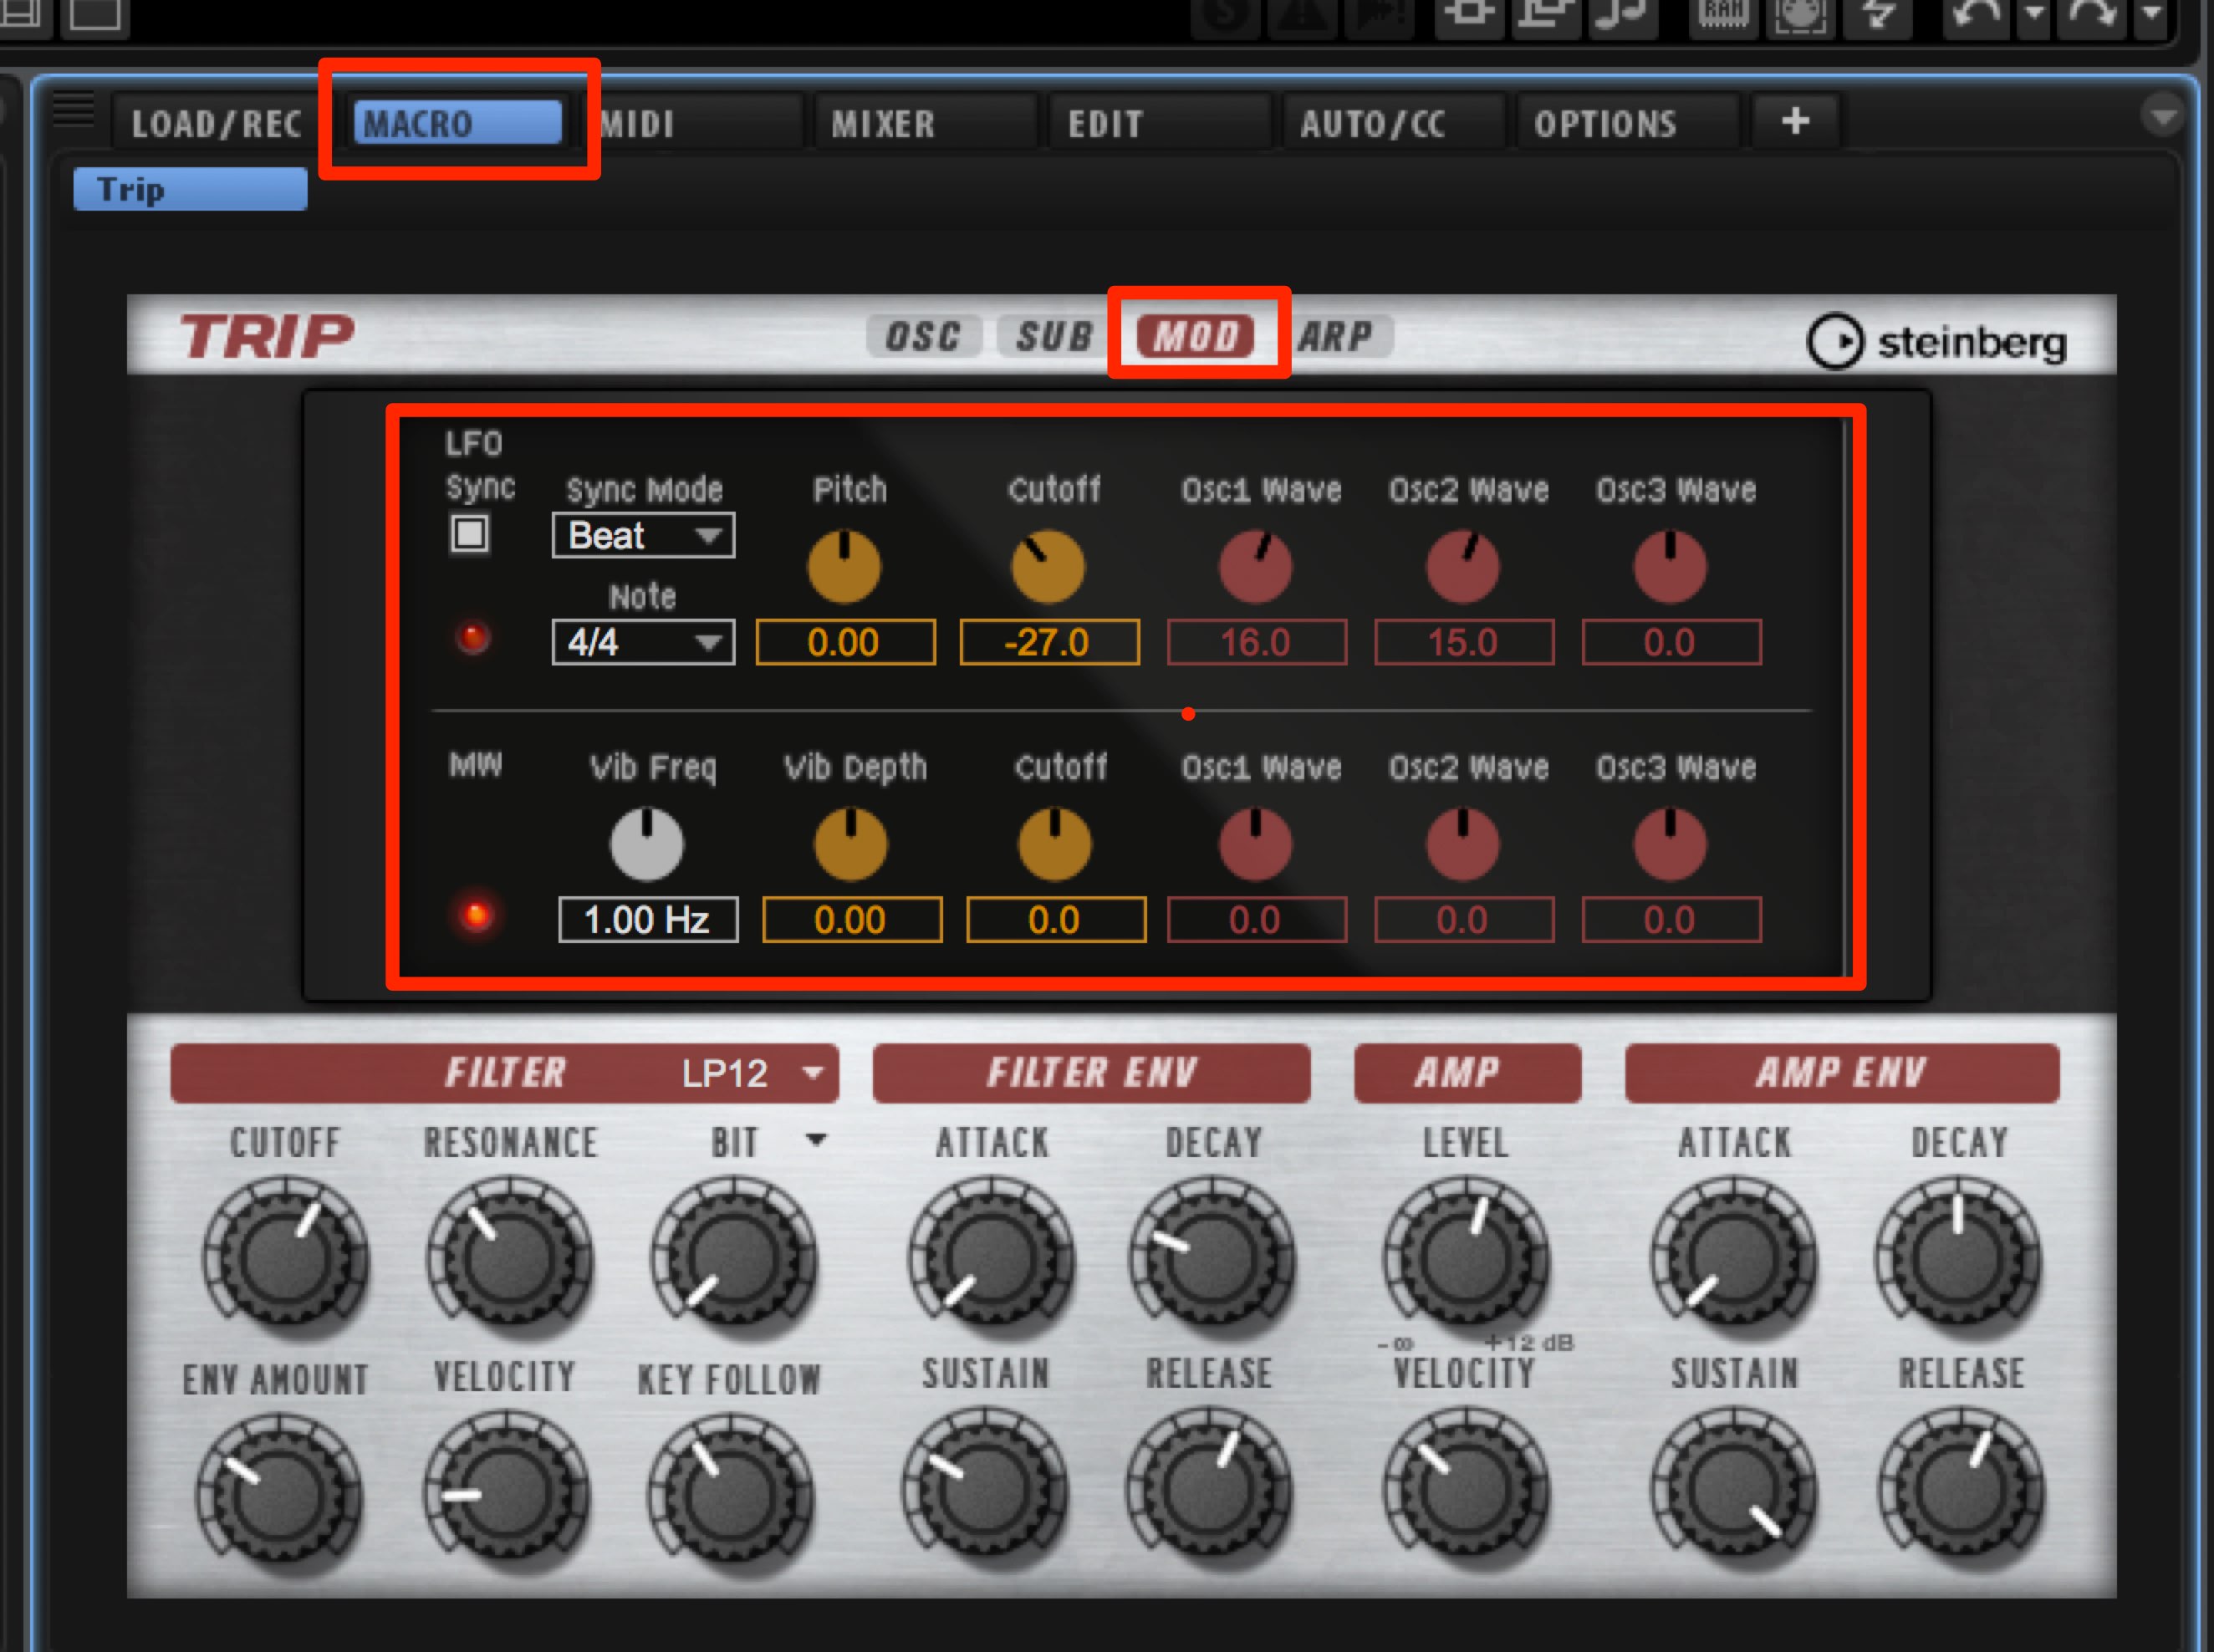2214x1652 pixels.
Task: Open the ARP page button
Action: (x=1337, y=335)
